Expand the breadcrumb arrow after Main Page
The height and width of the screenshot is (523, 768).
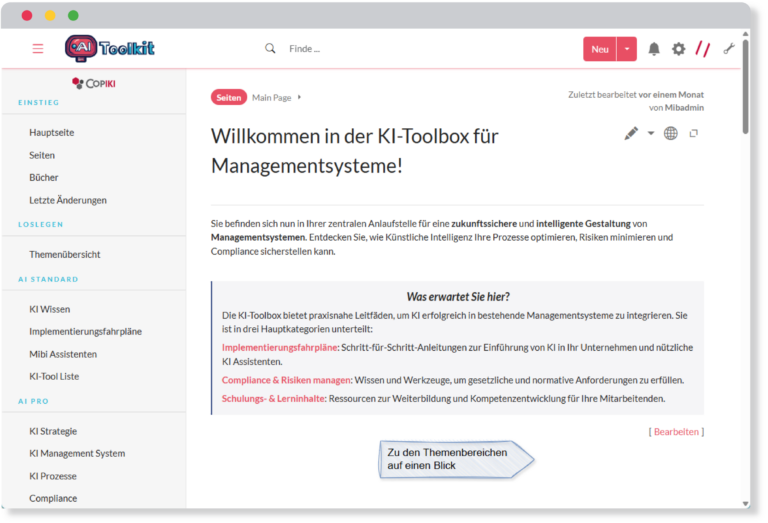[299, 97]
